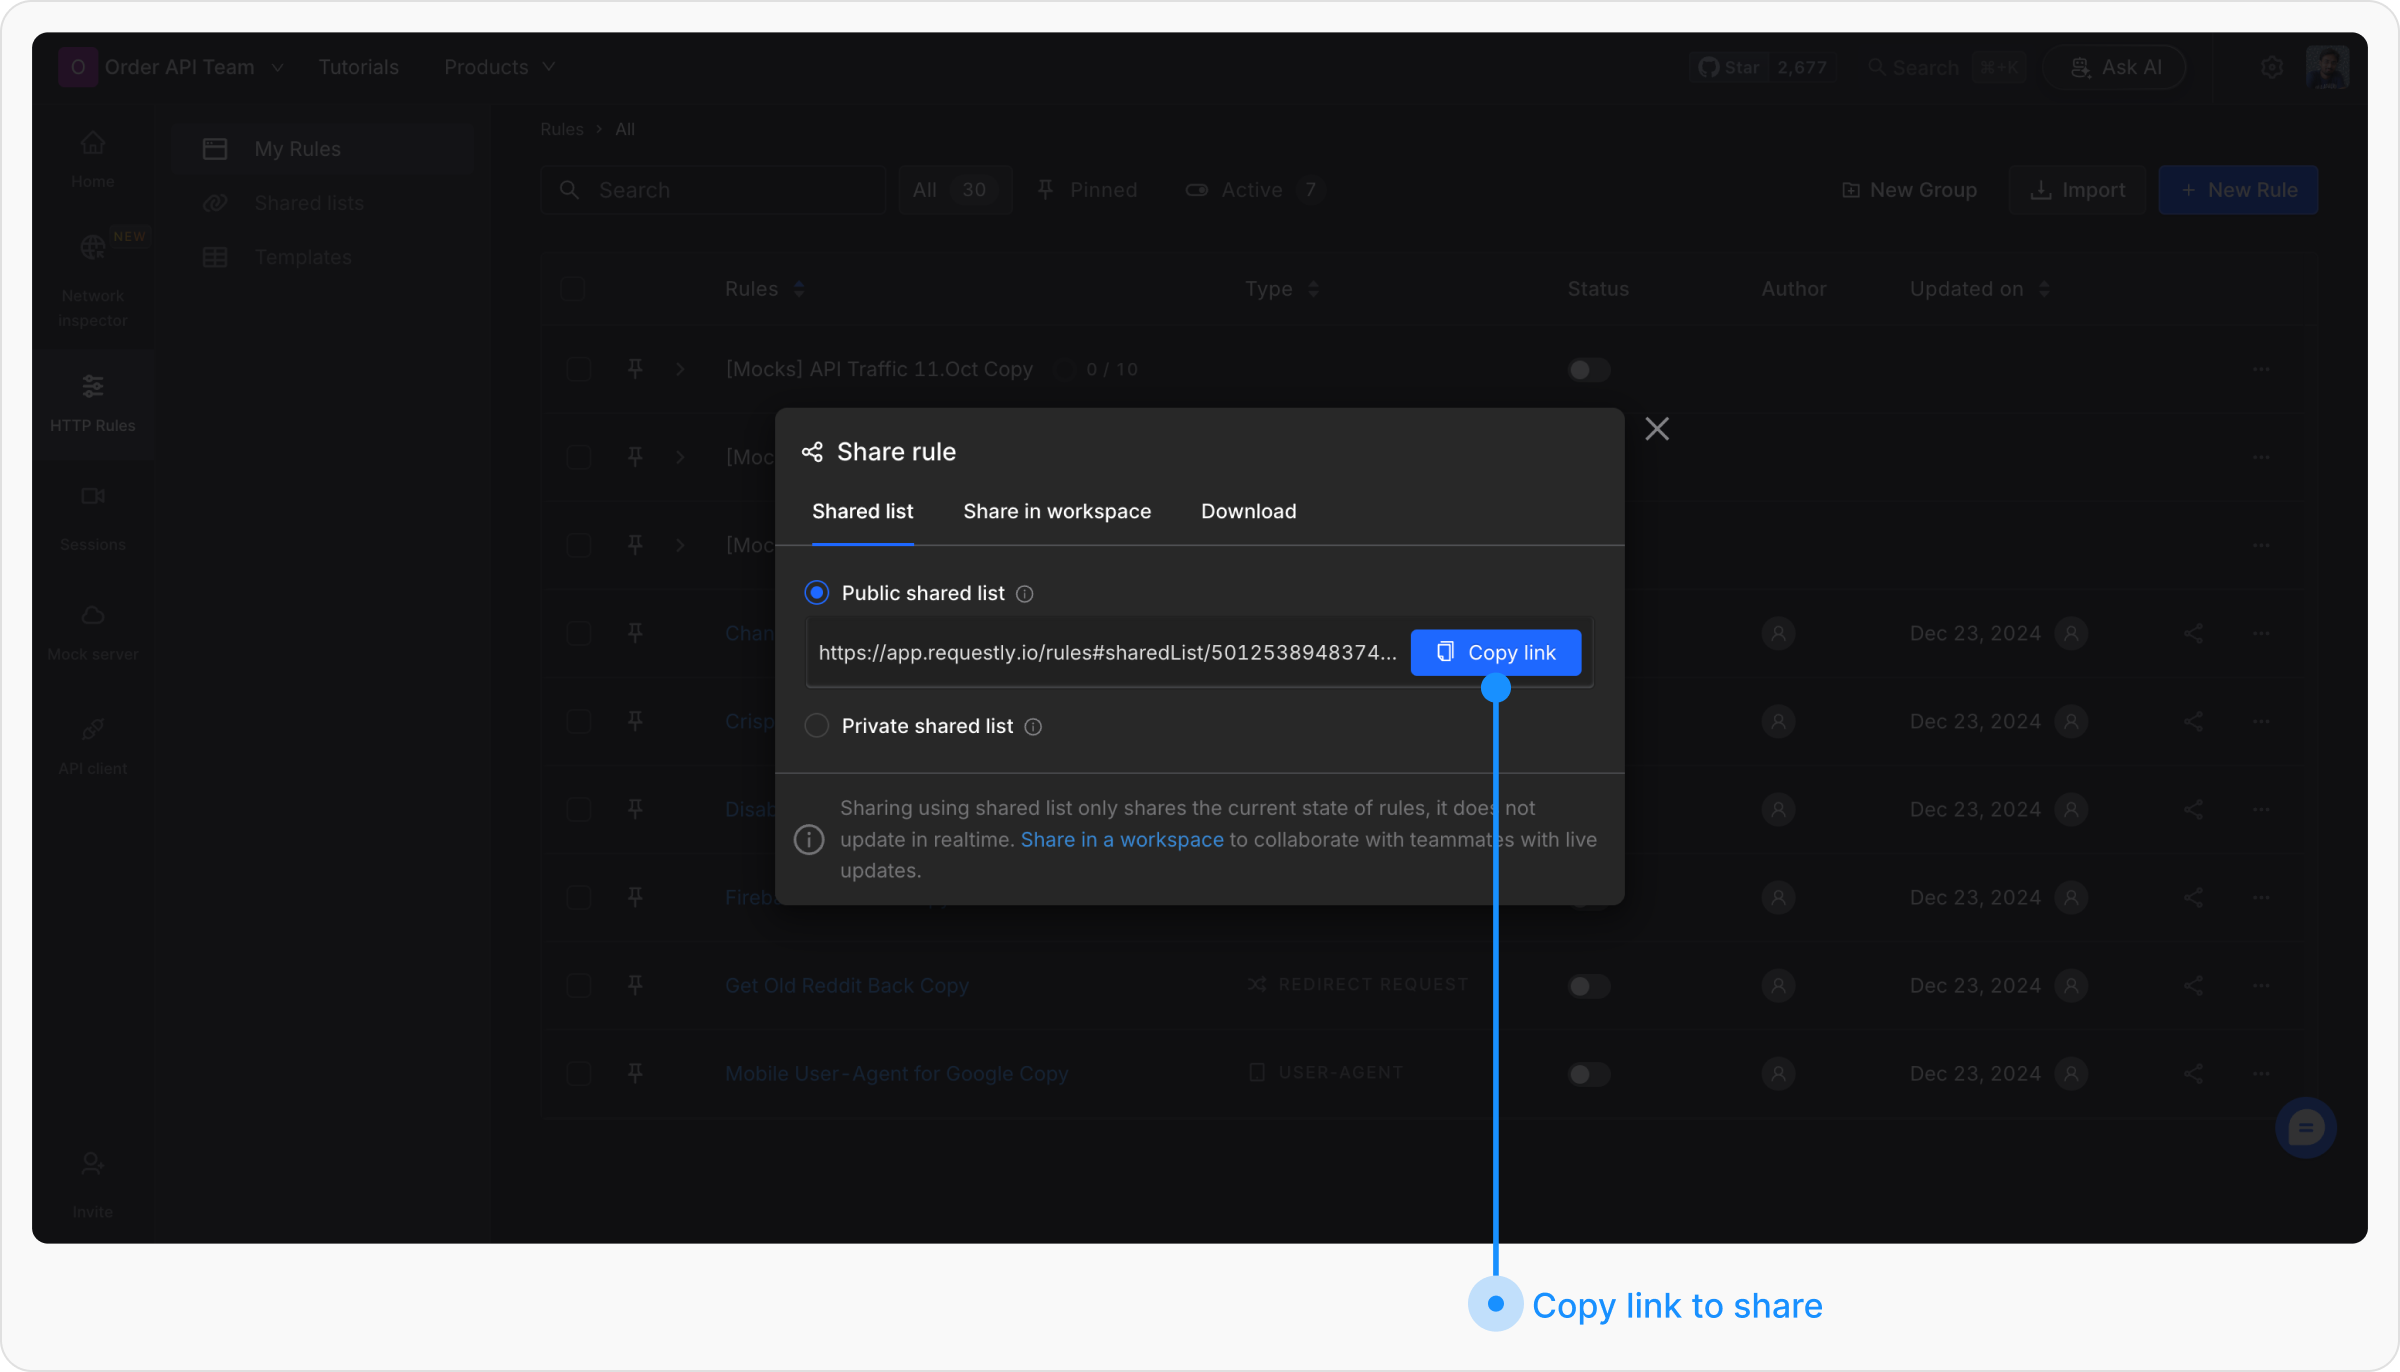Click info icon beside Public shared list
The width and height of the screenshot is (2400, 1372).
point(1025,594)
